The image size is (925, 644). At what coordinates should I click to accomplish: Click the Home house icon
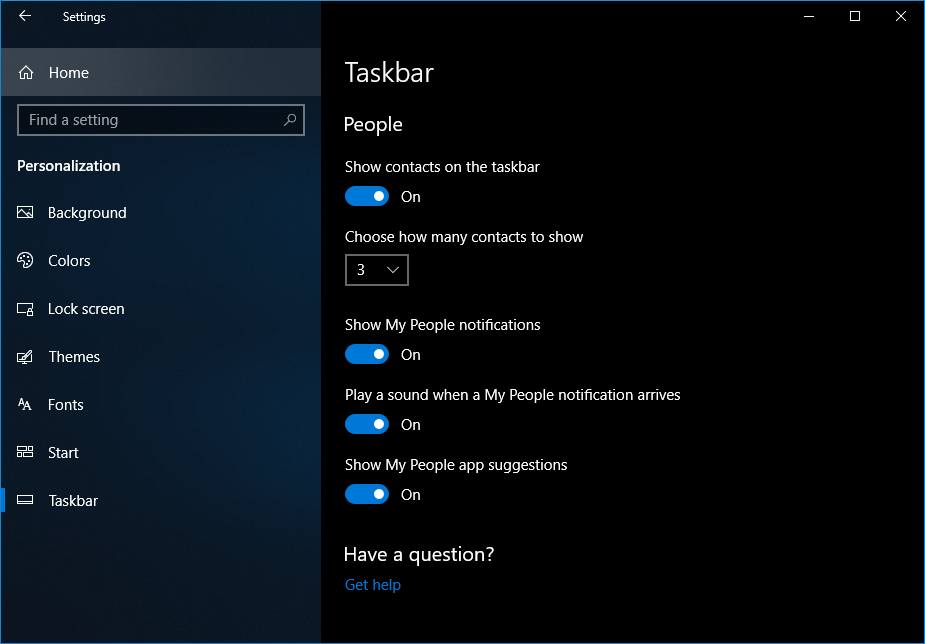click(x=27, y=73)
